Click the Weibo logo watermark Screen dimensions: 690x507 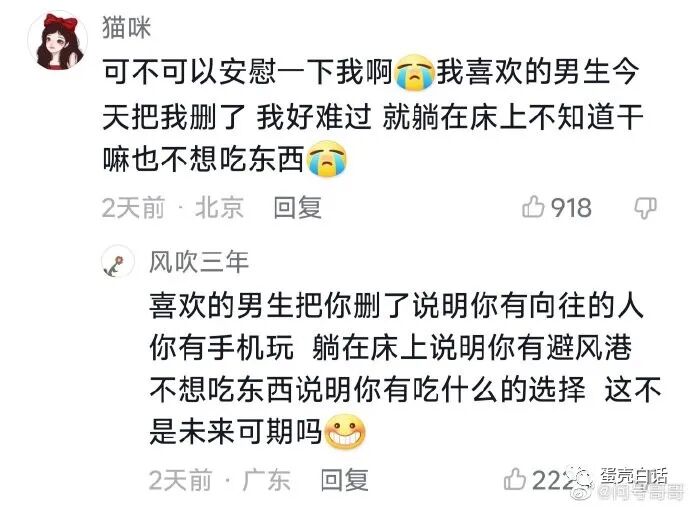click(x=582, y=483)
